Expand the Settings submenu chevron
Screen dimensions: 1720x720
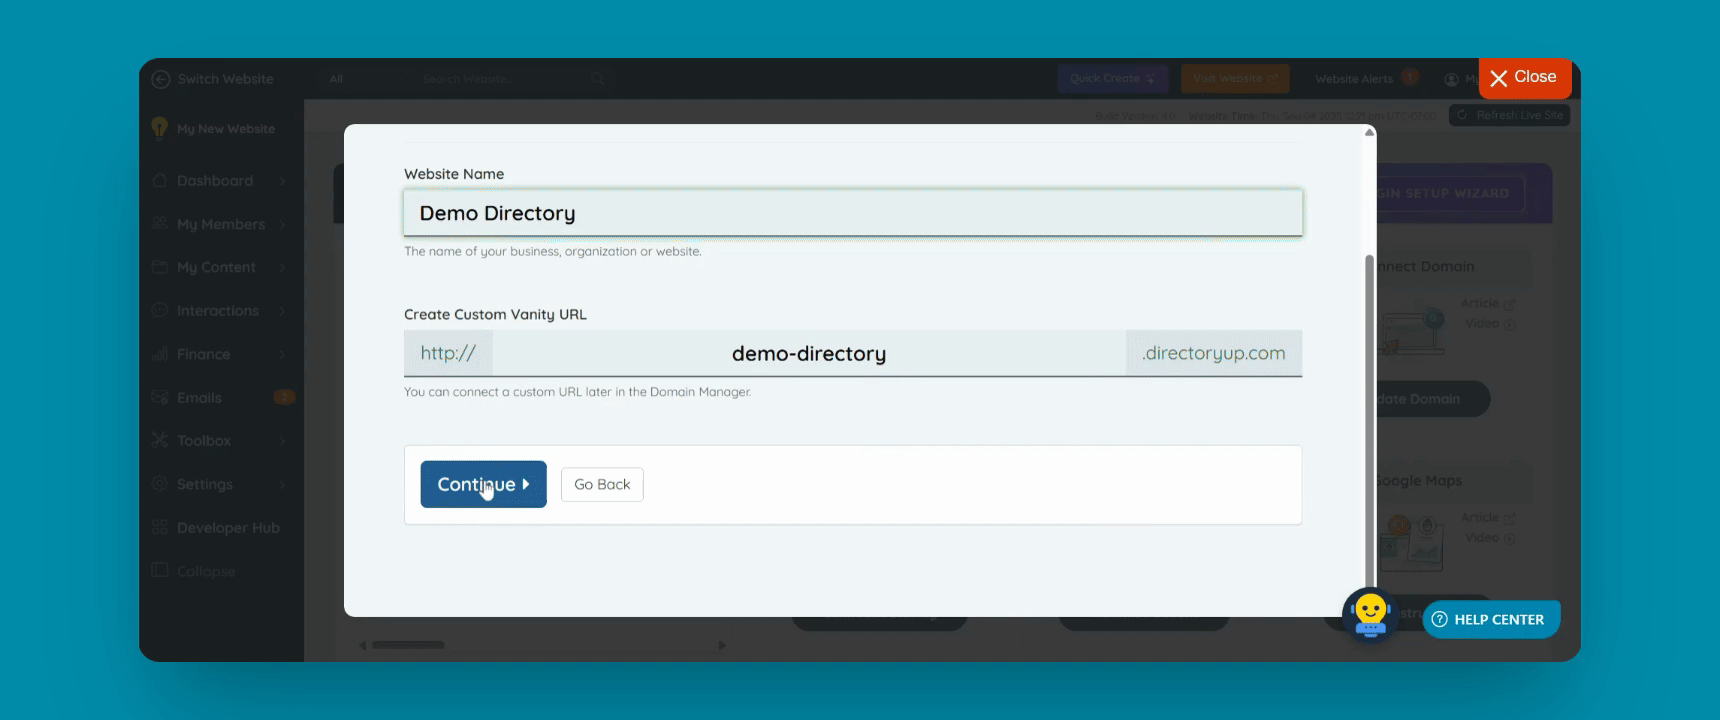pyautogui.click(x=283, y=484)
